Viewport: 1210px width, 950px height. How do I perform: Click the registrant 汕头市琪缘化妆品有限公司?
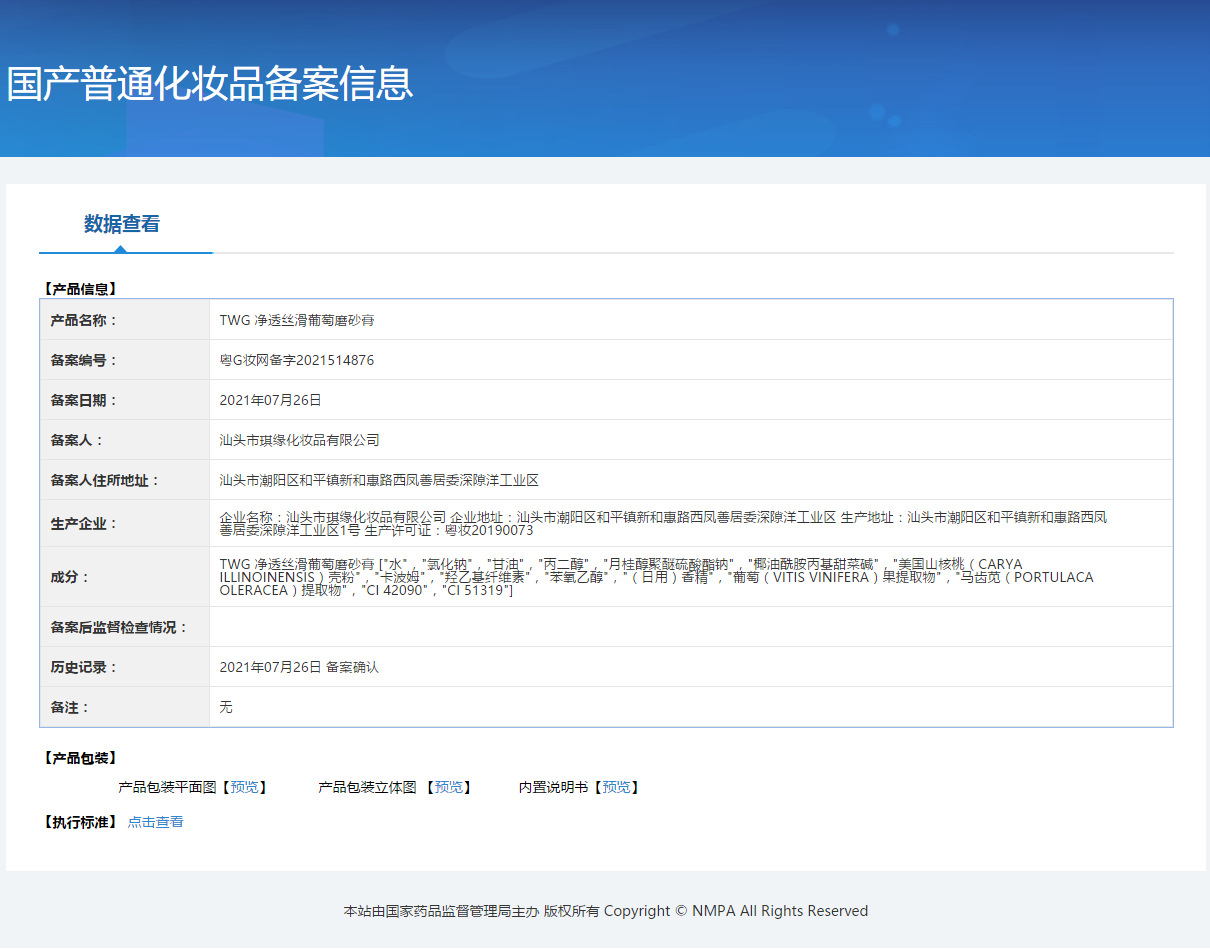pyautogui.click(x=299, y=440)
